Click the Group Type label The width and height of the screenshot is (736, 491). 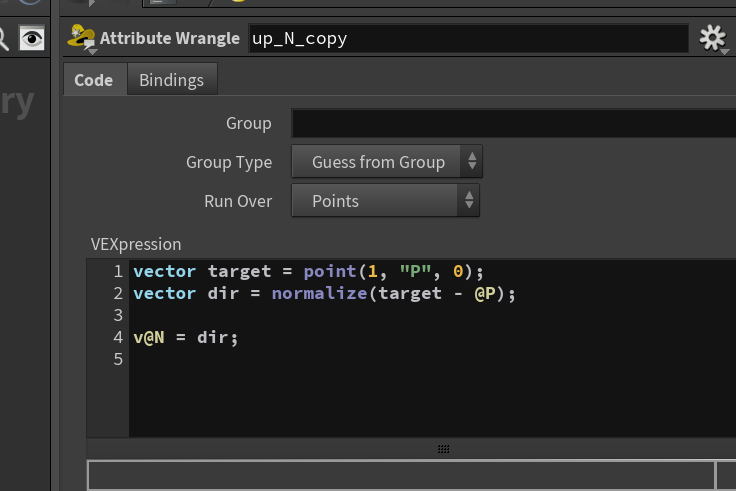click(x=229, y=162)
